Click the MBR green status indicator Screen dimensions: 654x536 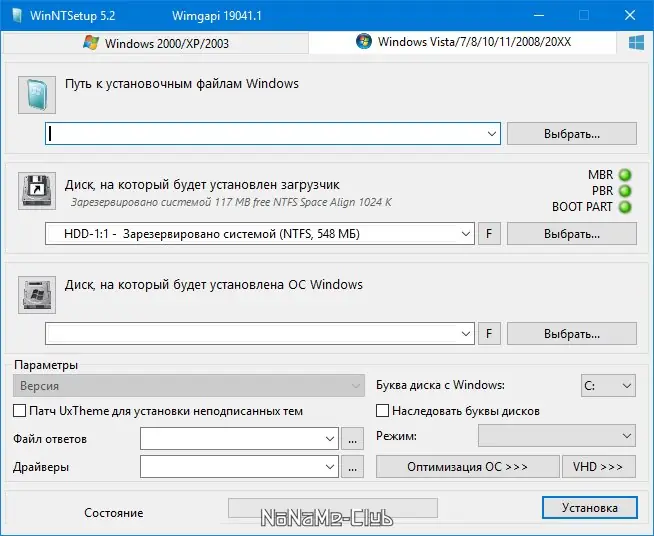pos(625,175)
